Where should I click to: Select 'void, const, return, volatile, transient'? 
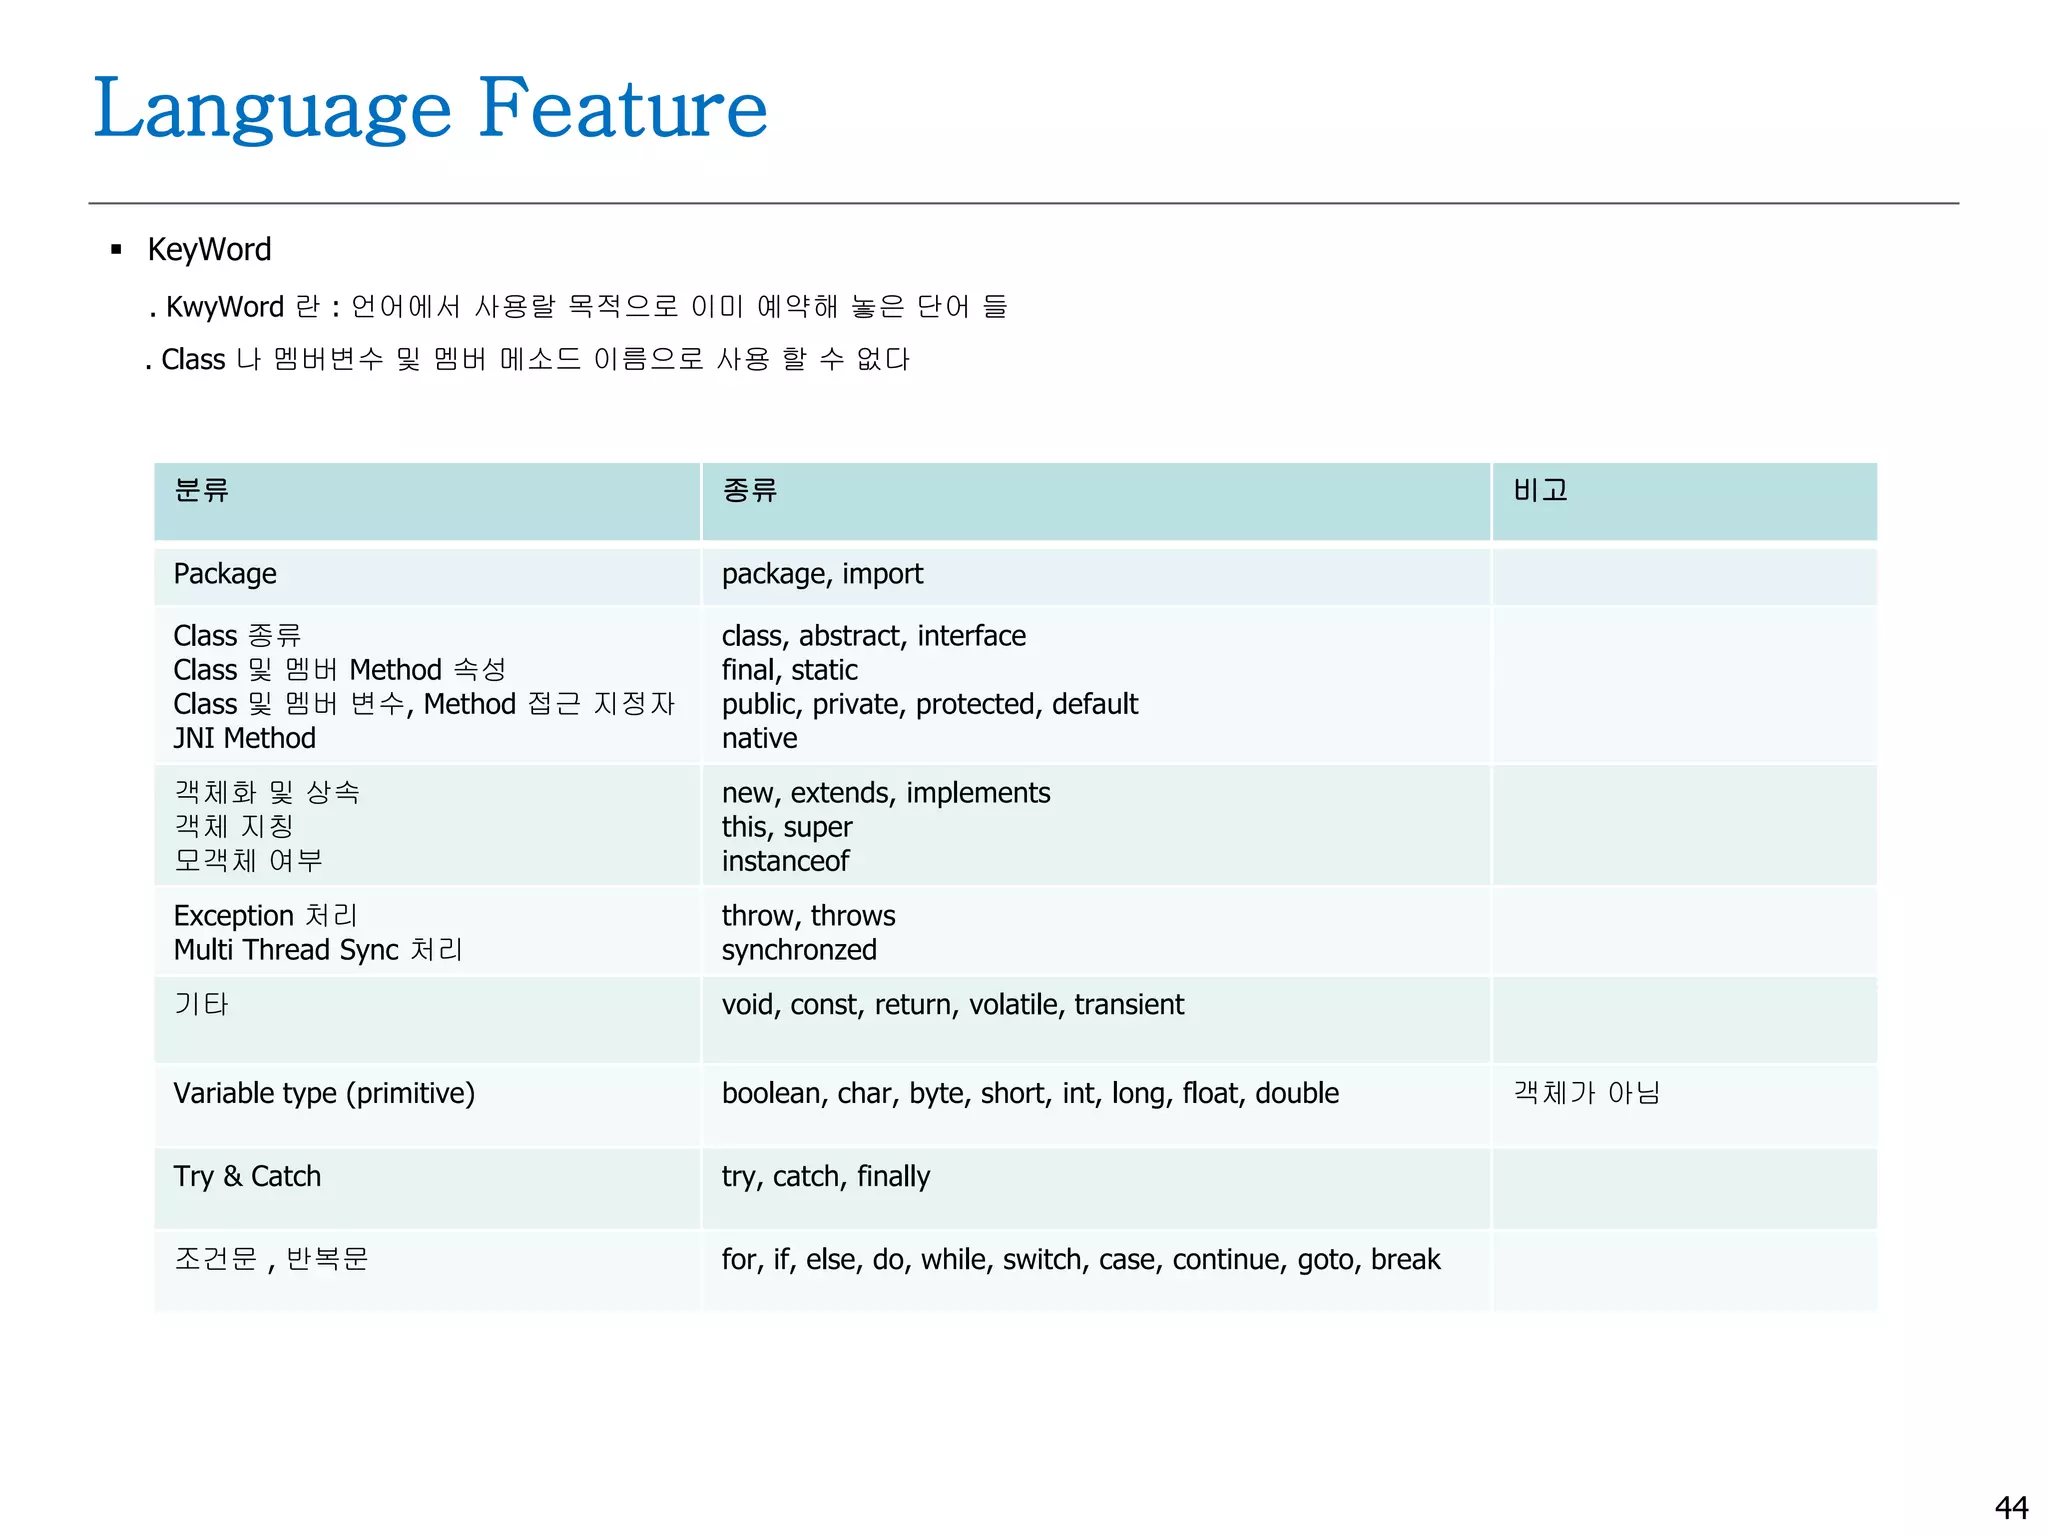(x=953, y=1004)
